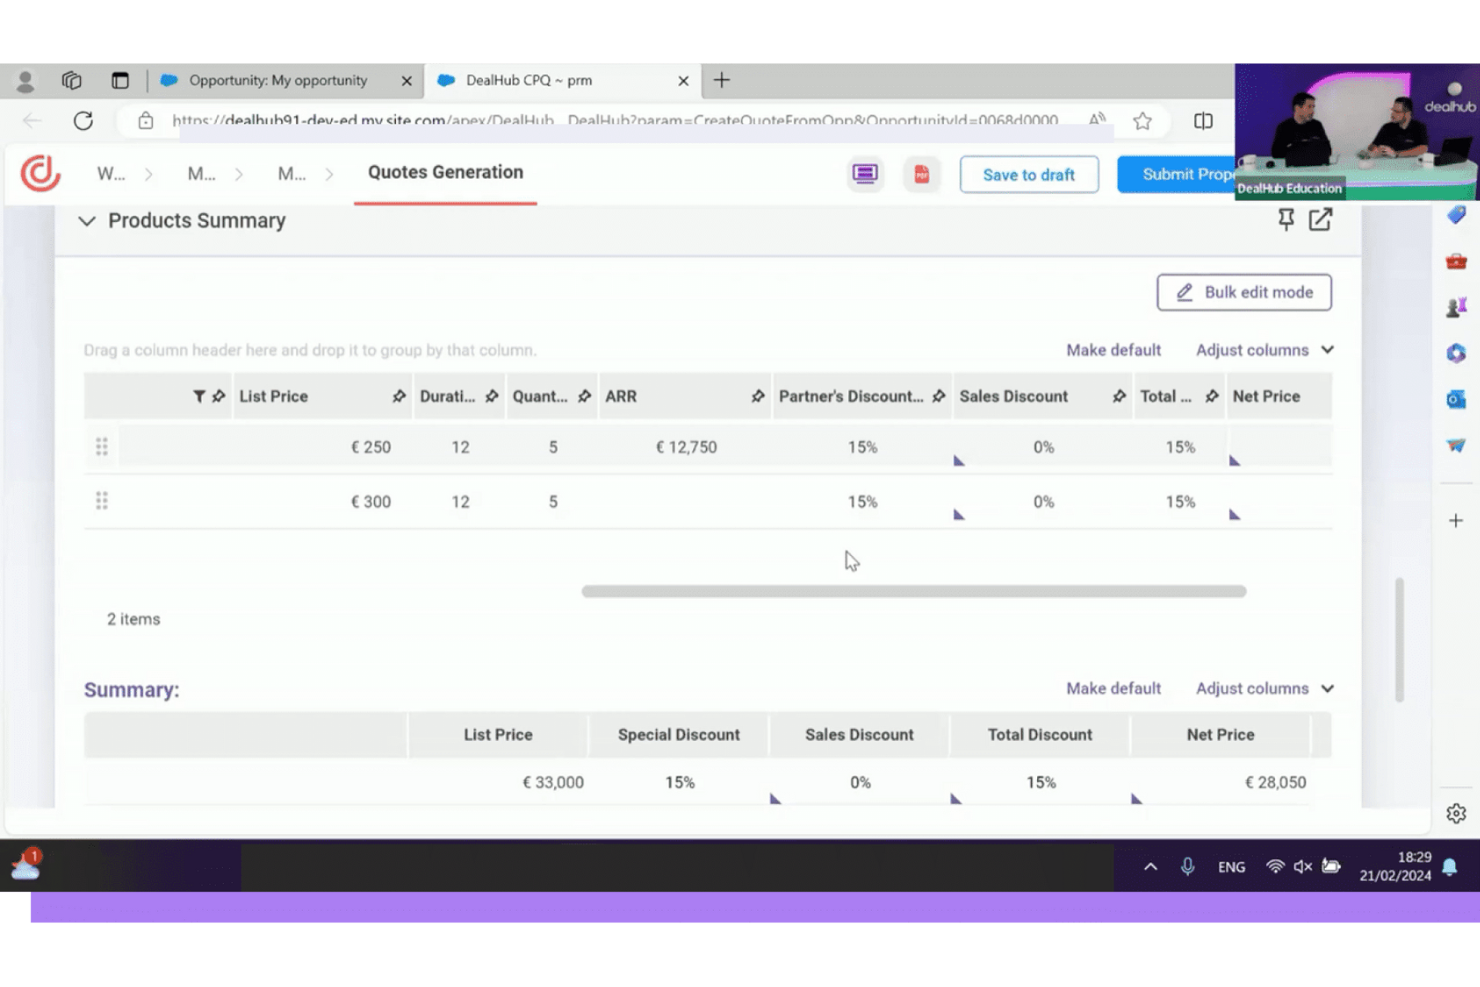This screenshot has height=987, width=1480.
Task: Click the DealHub logo icon
Action: (40, 173)
